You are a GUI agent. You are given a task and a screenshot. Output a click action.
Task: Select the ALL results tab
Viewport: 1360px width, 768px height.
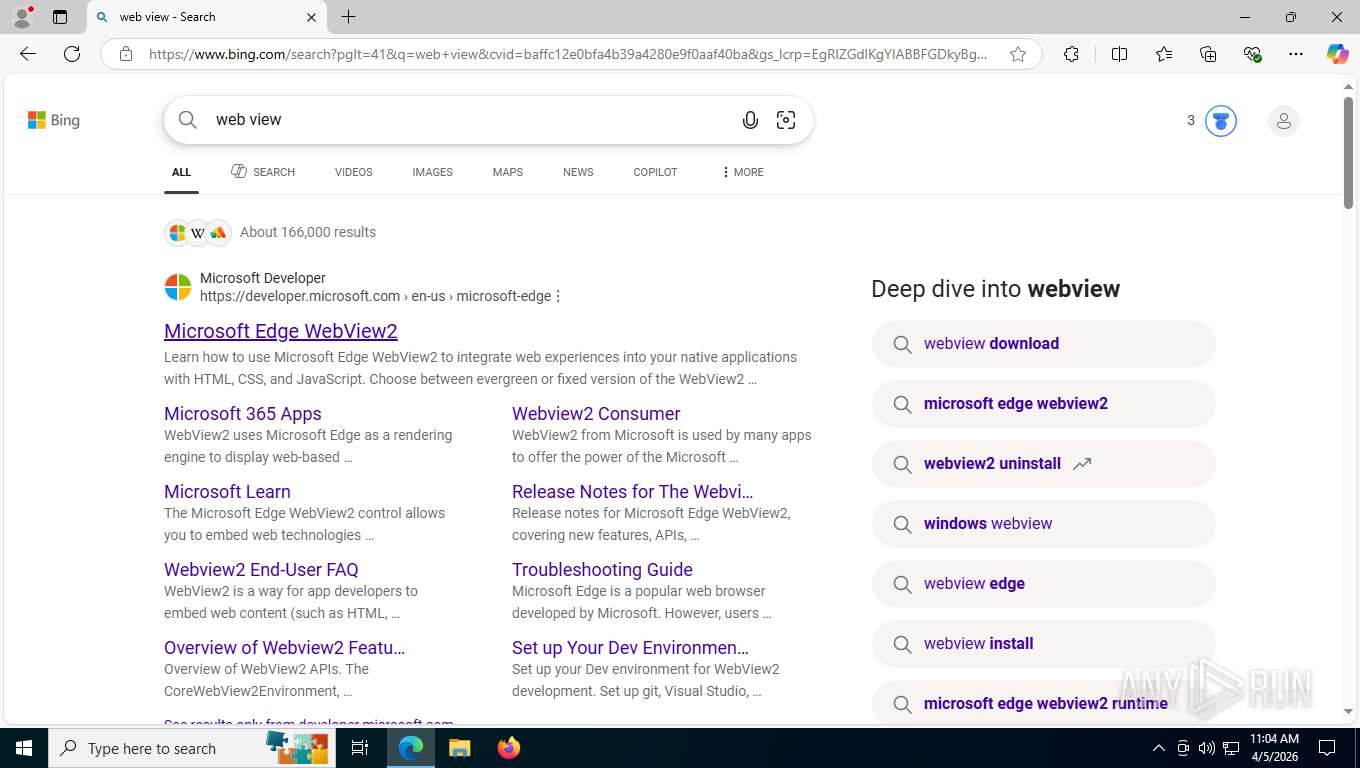(181, 172)
